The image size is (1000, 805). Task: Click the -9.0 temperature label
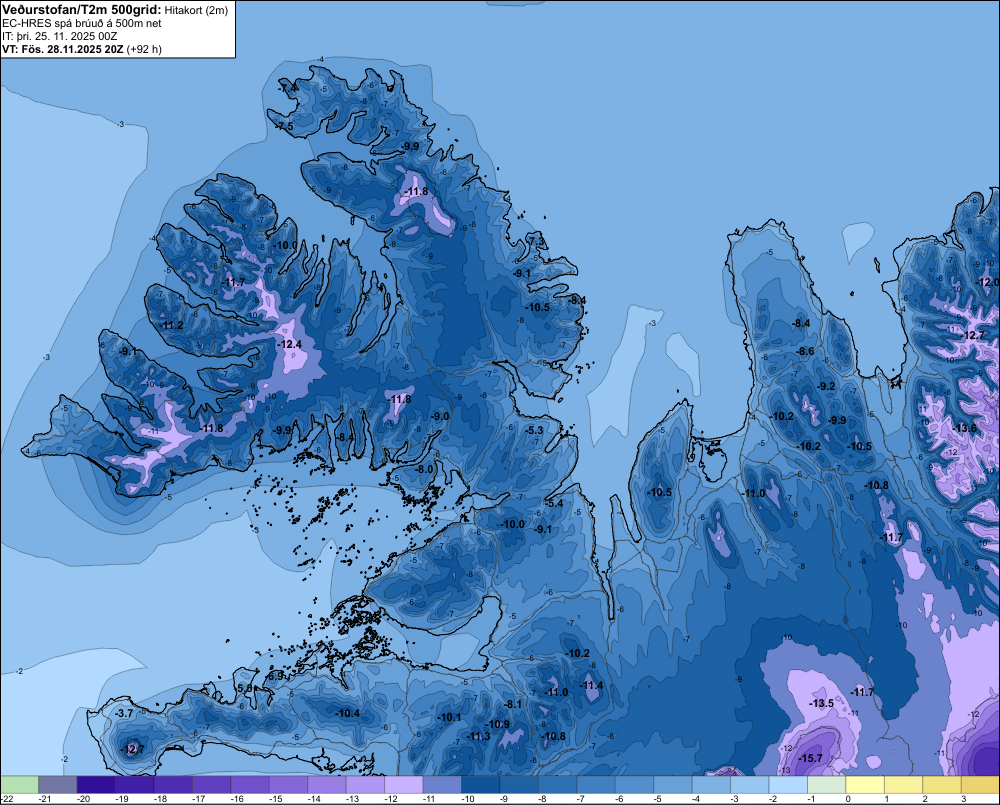click(x=439, y=416)
